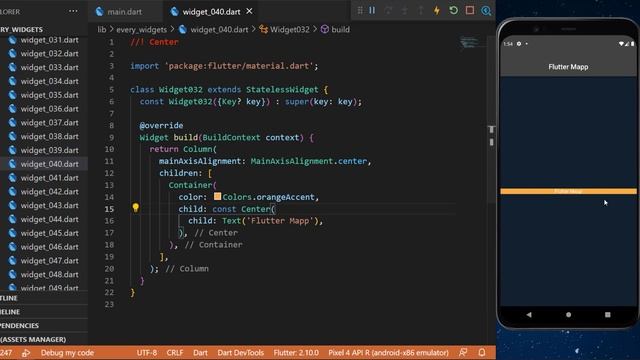
Task: Tap the orange Flutter Mapp container
Action: click(x=568, y=191)
